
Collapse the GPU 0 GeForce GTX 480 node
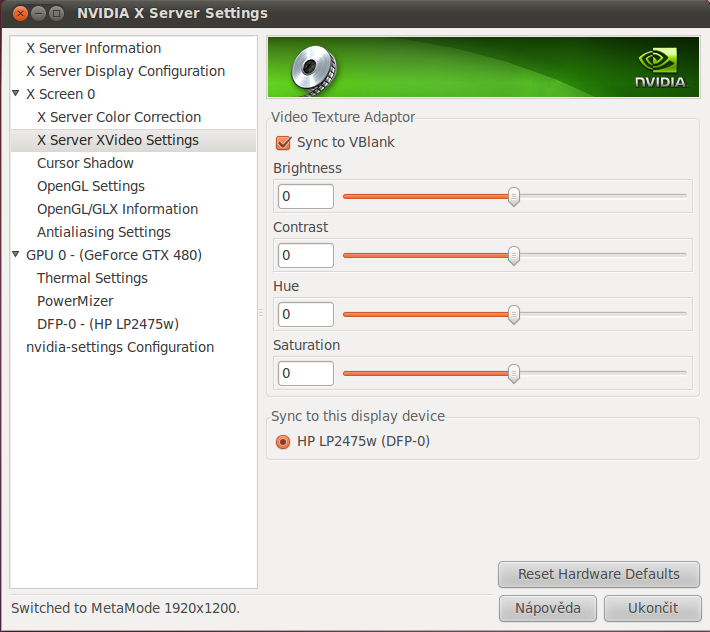pos(15,254)
